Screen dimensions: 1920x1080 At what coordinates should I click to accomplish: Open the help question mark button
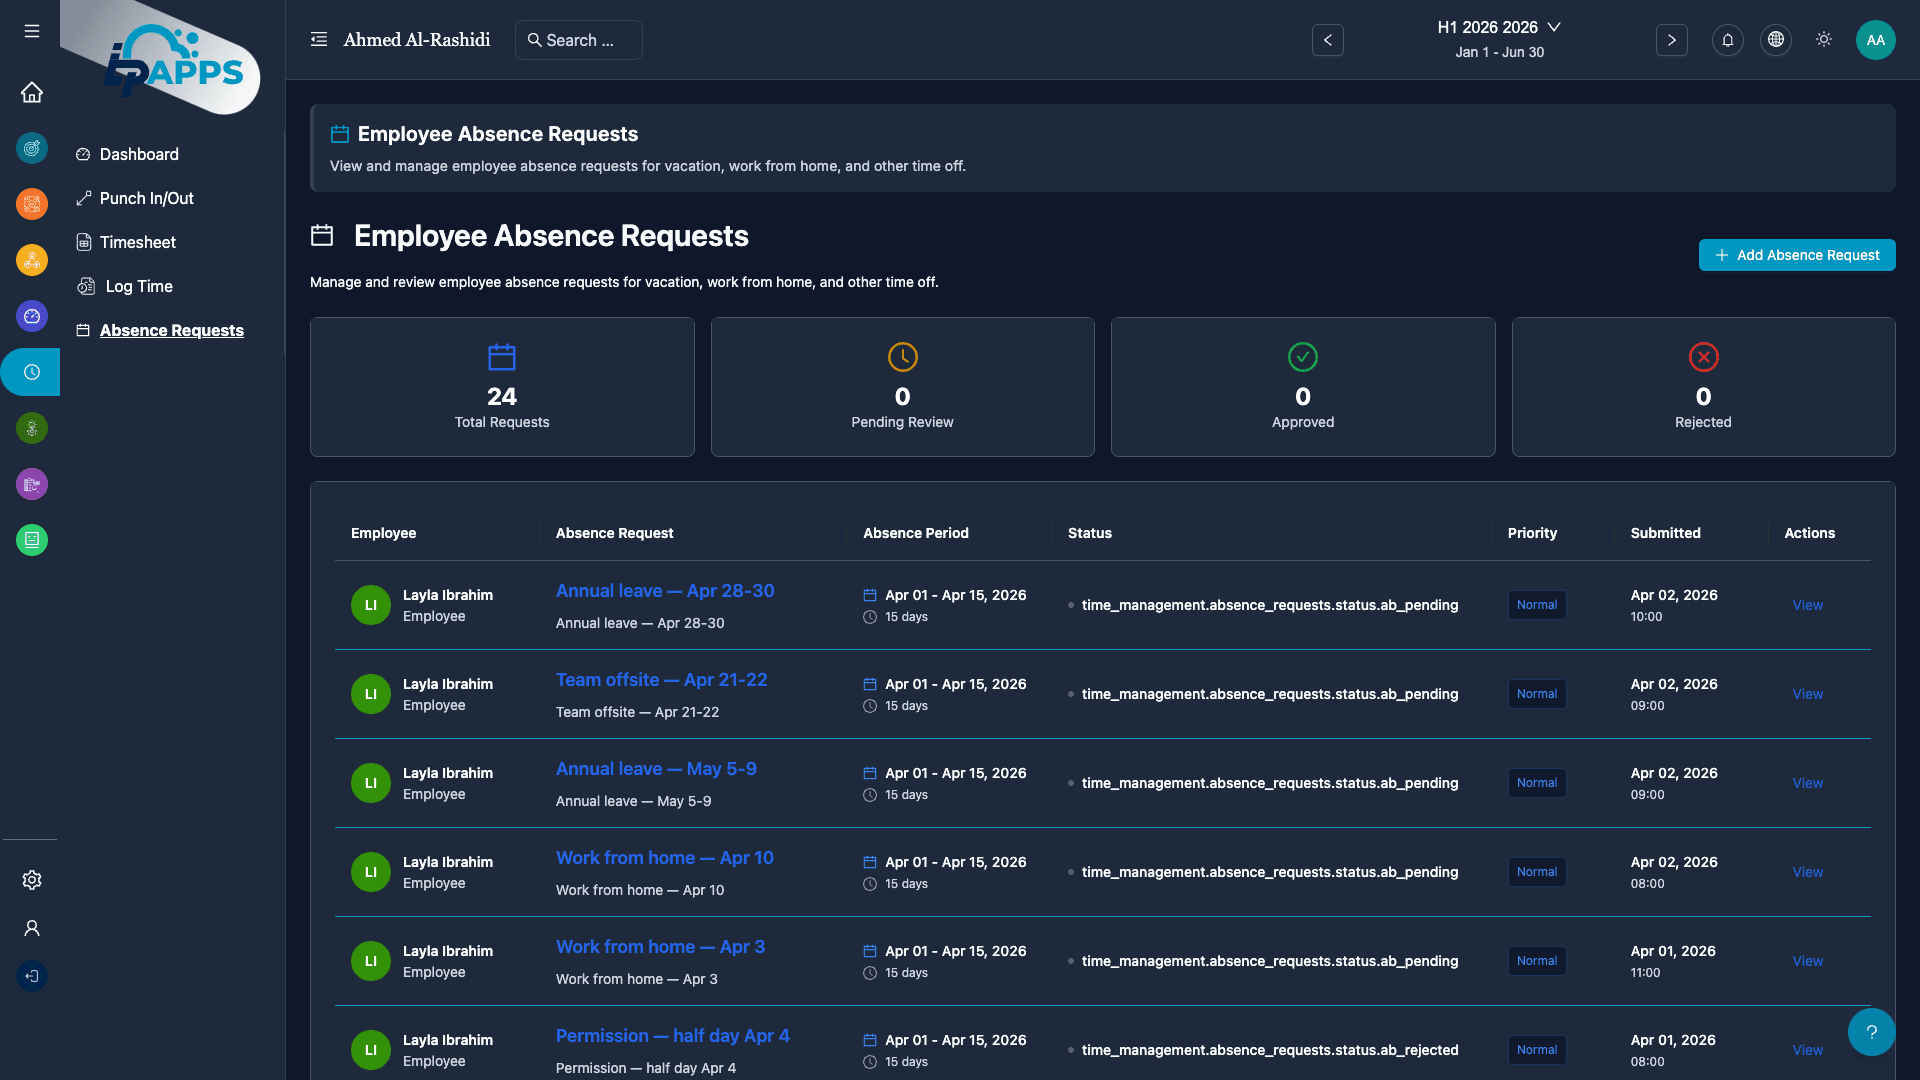tap(1871, 1032)
